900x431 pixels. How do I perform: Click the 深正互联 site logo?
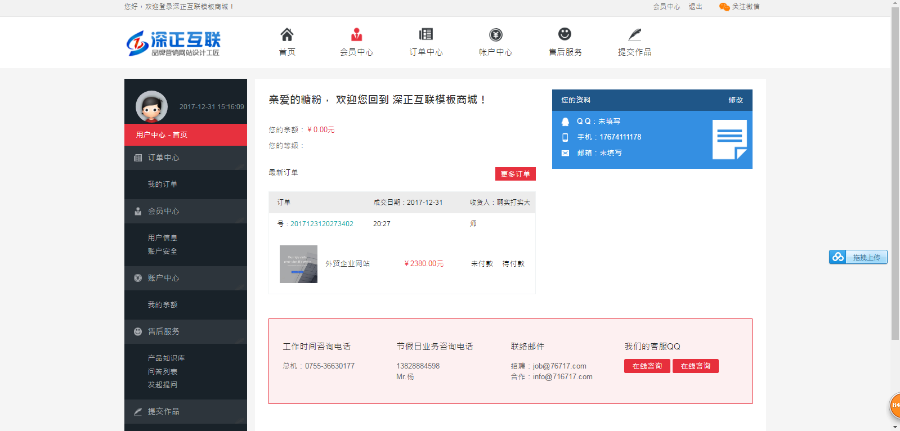(x=173, y=43)
